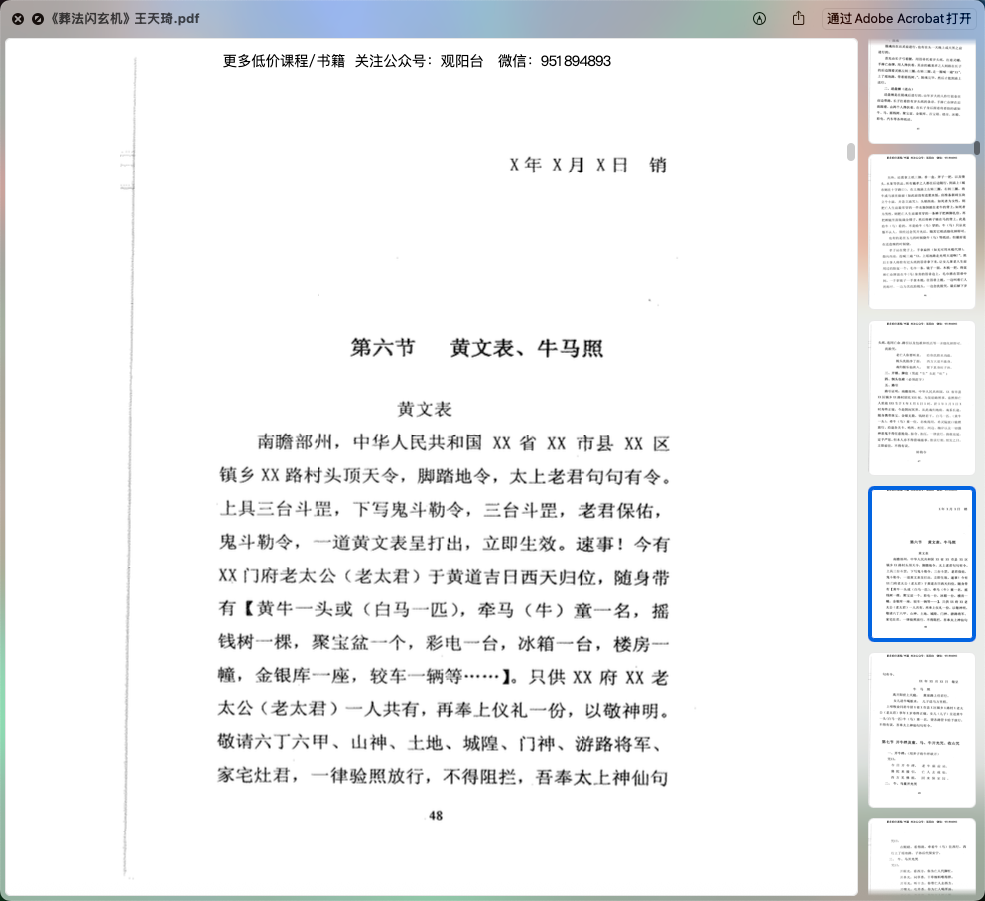Click the top header line with 微信 number 951894893
This screenshot has width=985, height=901.
click(x=417, y=61)
